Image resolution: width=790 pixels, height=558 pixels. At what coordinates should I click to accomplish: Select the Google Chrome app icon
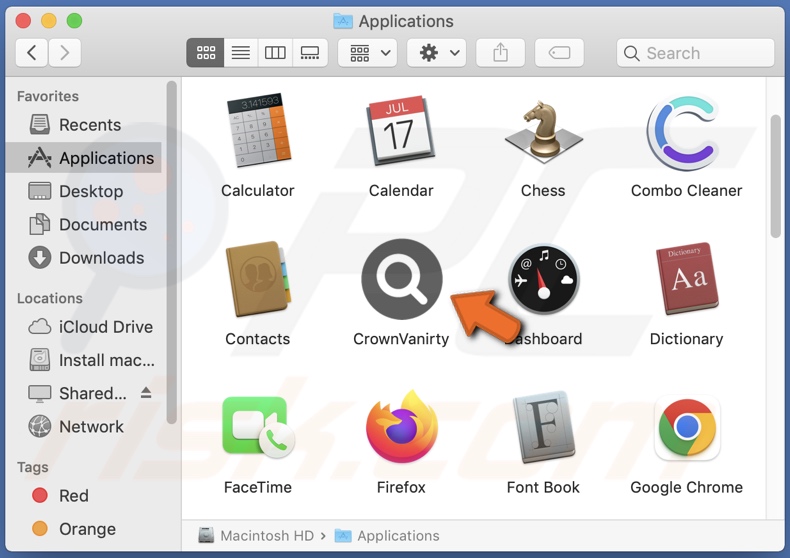pos(687,428)
